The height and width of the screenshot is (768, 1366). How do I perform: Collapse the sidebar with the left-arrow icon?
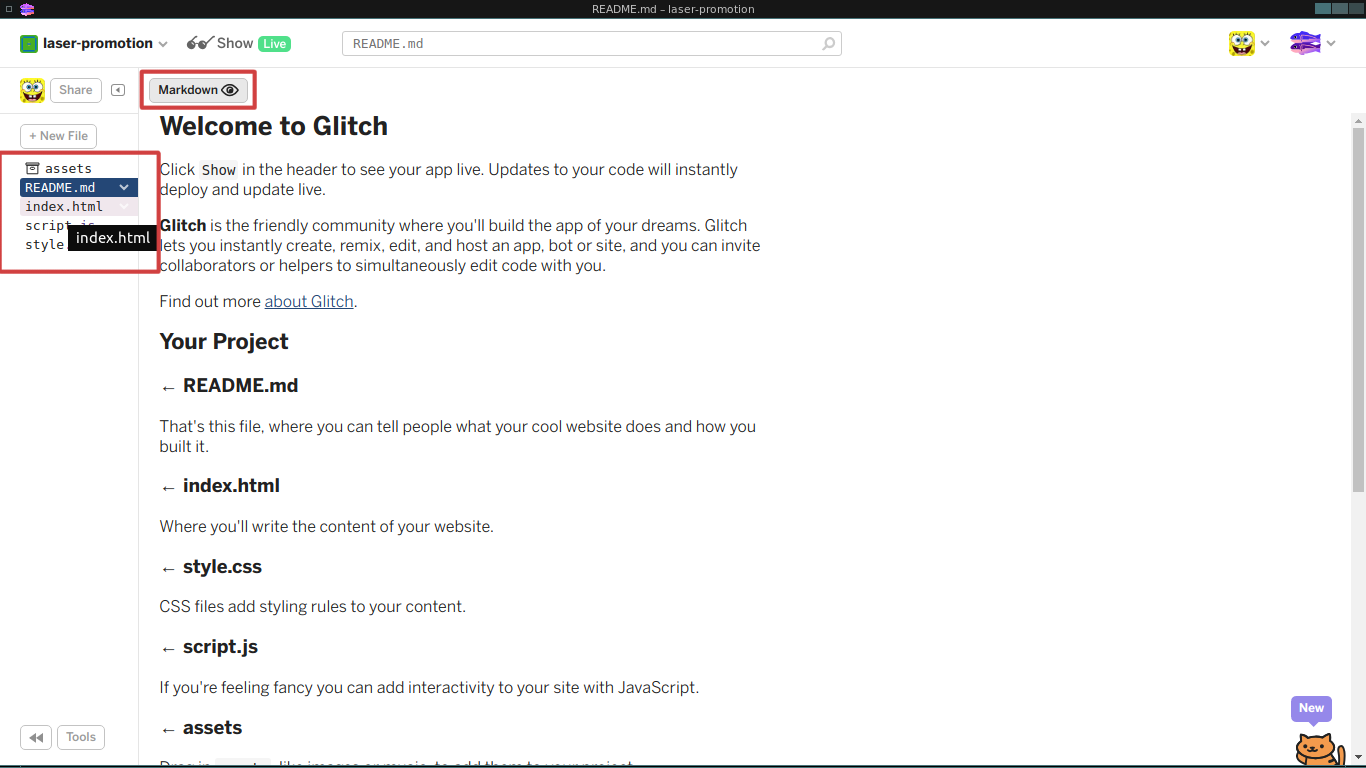pos(118,90)
